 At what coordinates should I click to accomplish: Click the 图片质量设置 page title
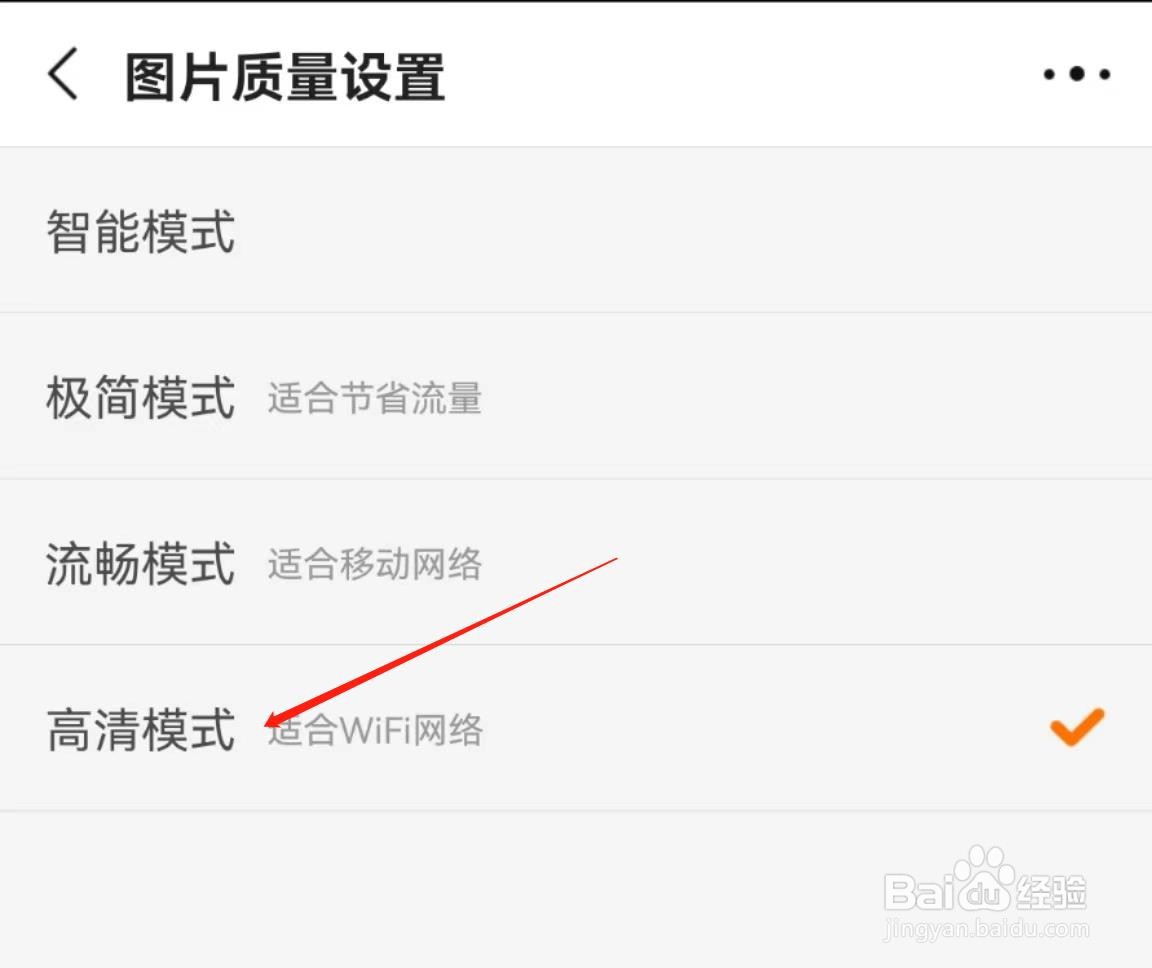tap(284, 76)
